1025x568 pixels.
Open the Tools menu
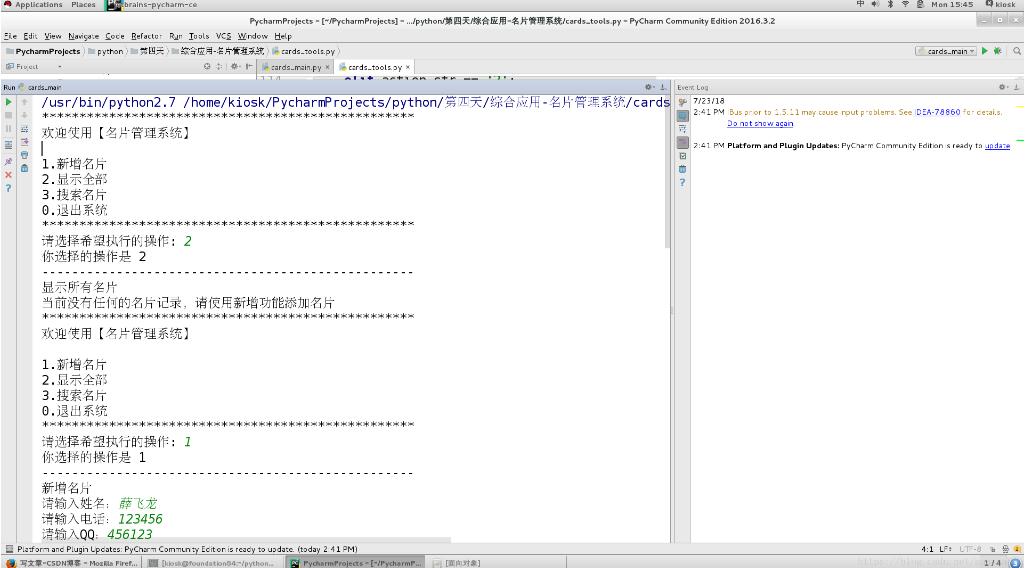(x=199, y=36)
